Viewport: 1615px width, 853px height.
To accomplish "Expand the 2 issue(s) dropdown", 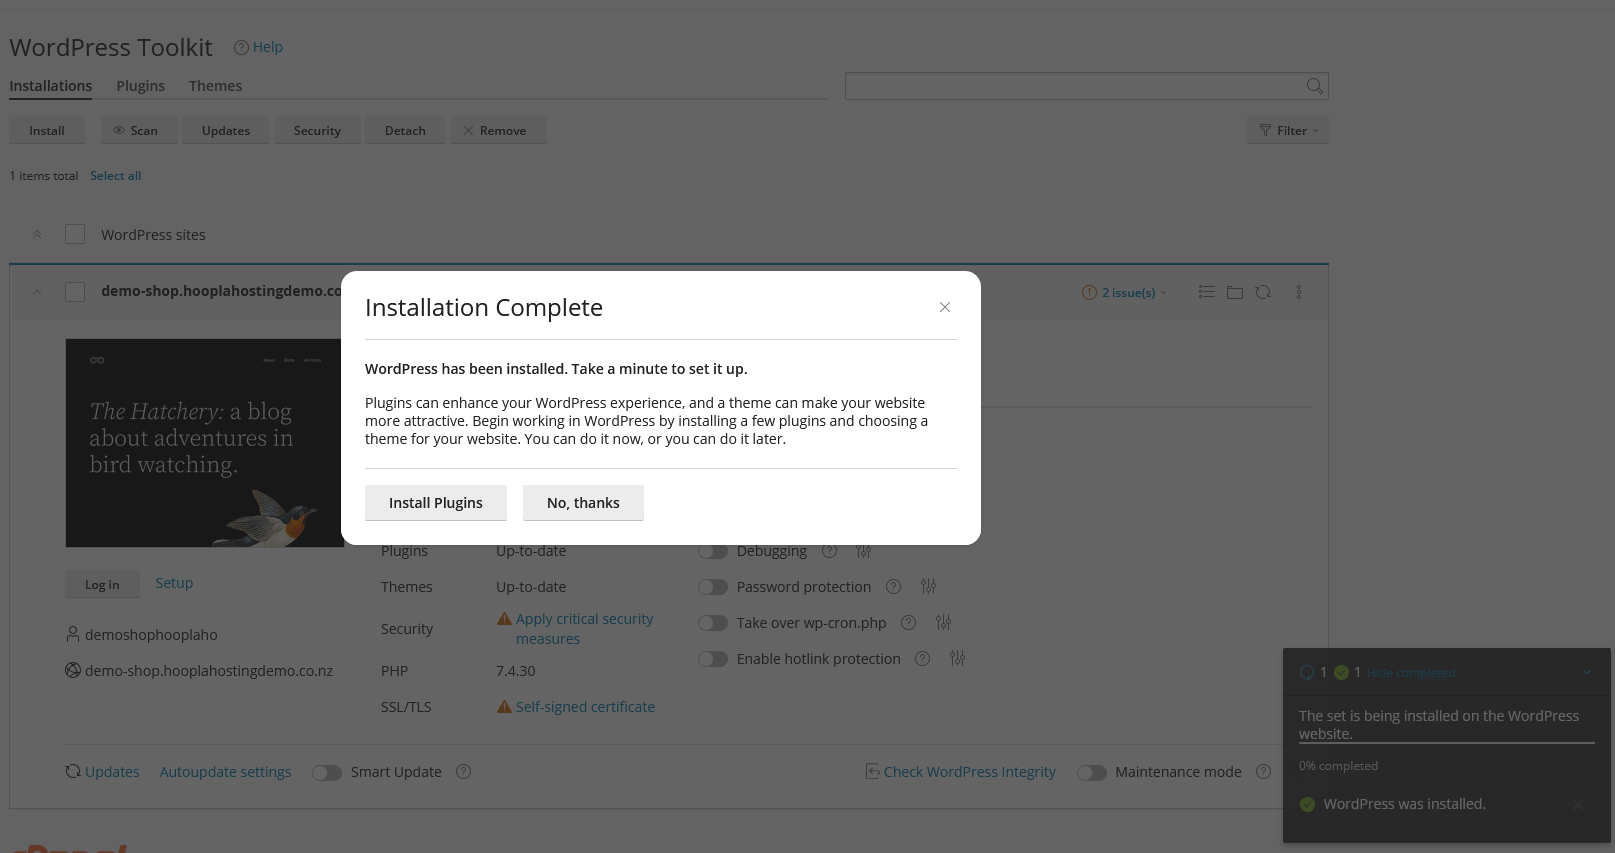I will (1125, 293).
